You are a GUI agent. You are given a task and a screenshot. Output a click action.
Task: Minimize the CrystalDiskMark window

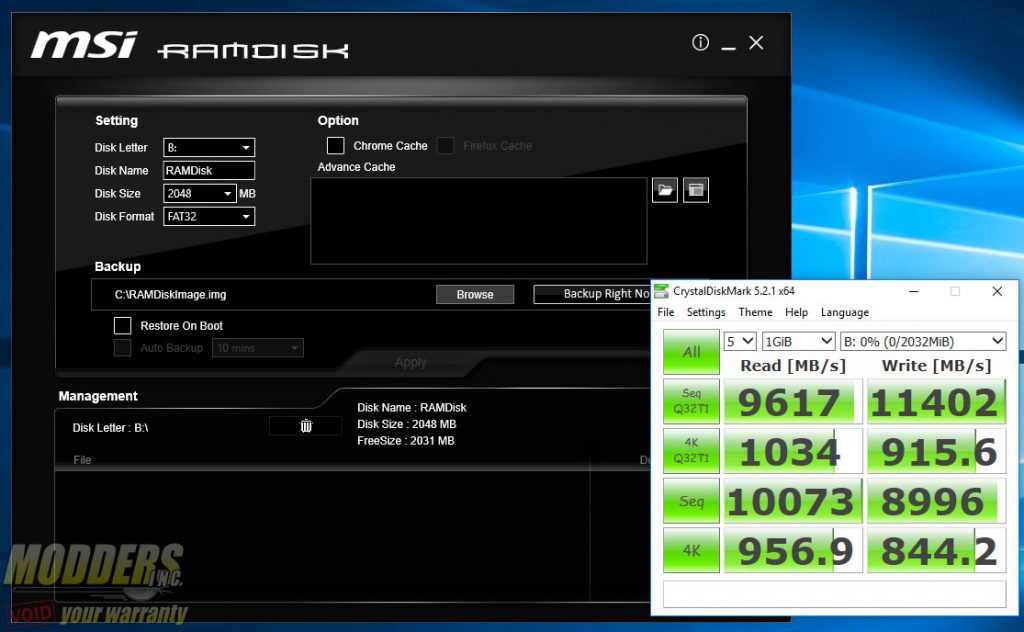point(914,291)
